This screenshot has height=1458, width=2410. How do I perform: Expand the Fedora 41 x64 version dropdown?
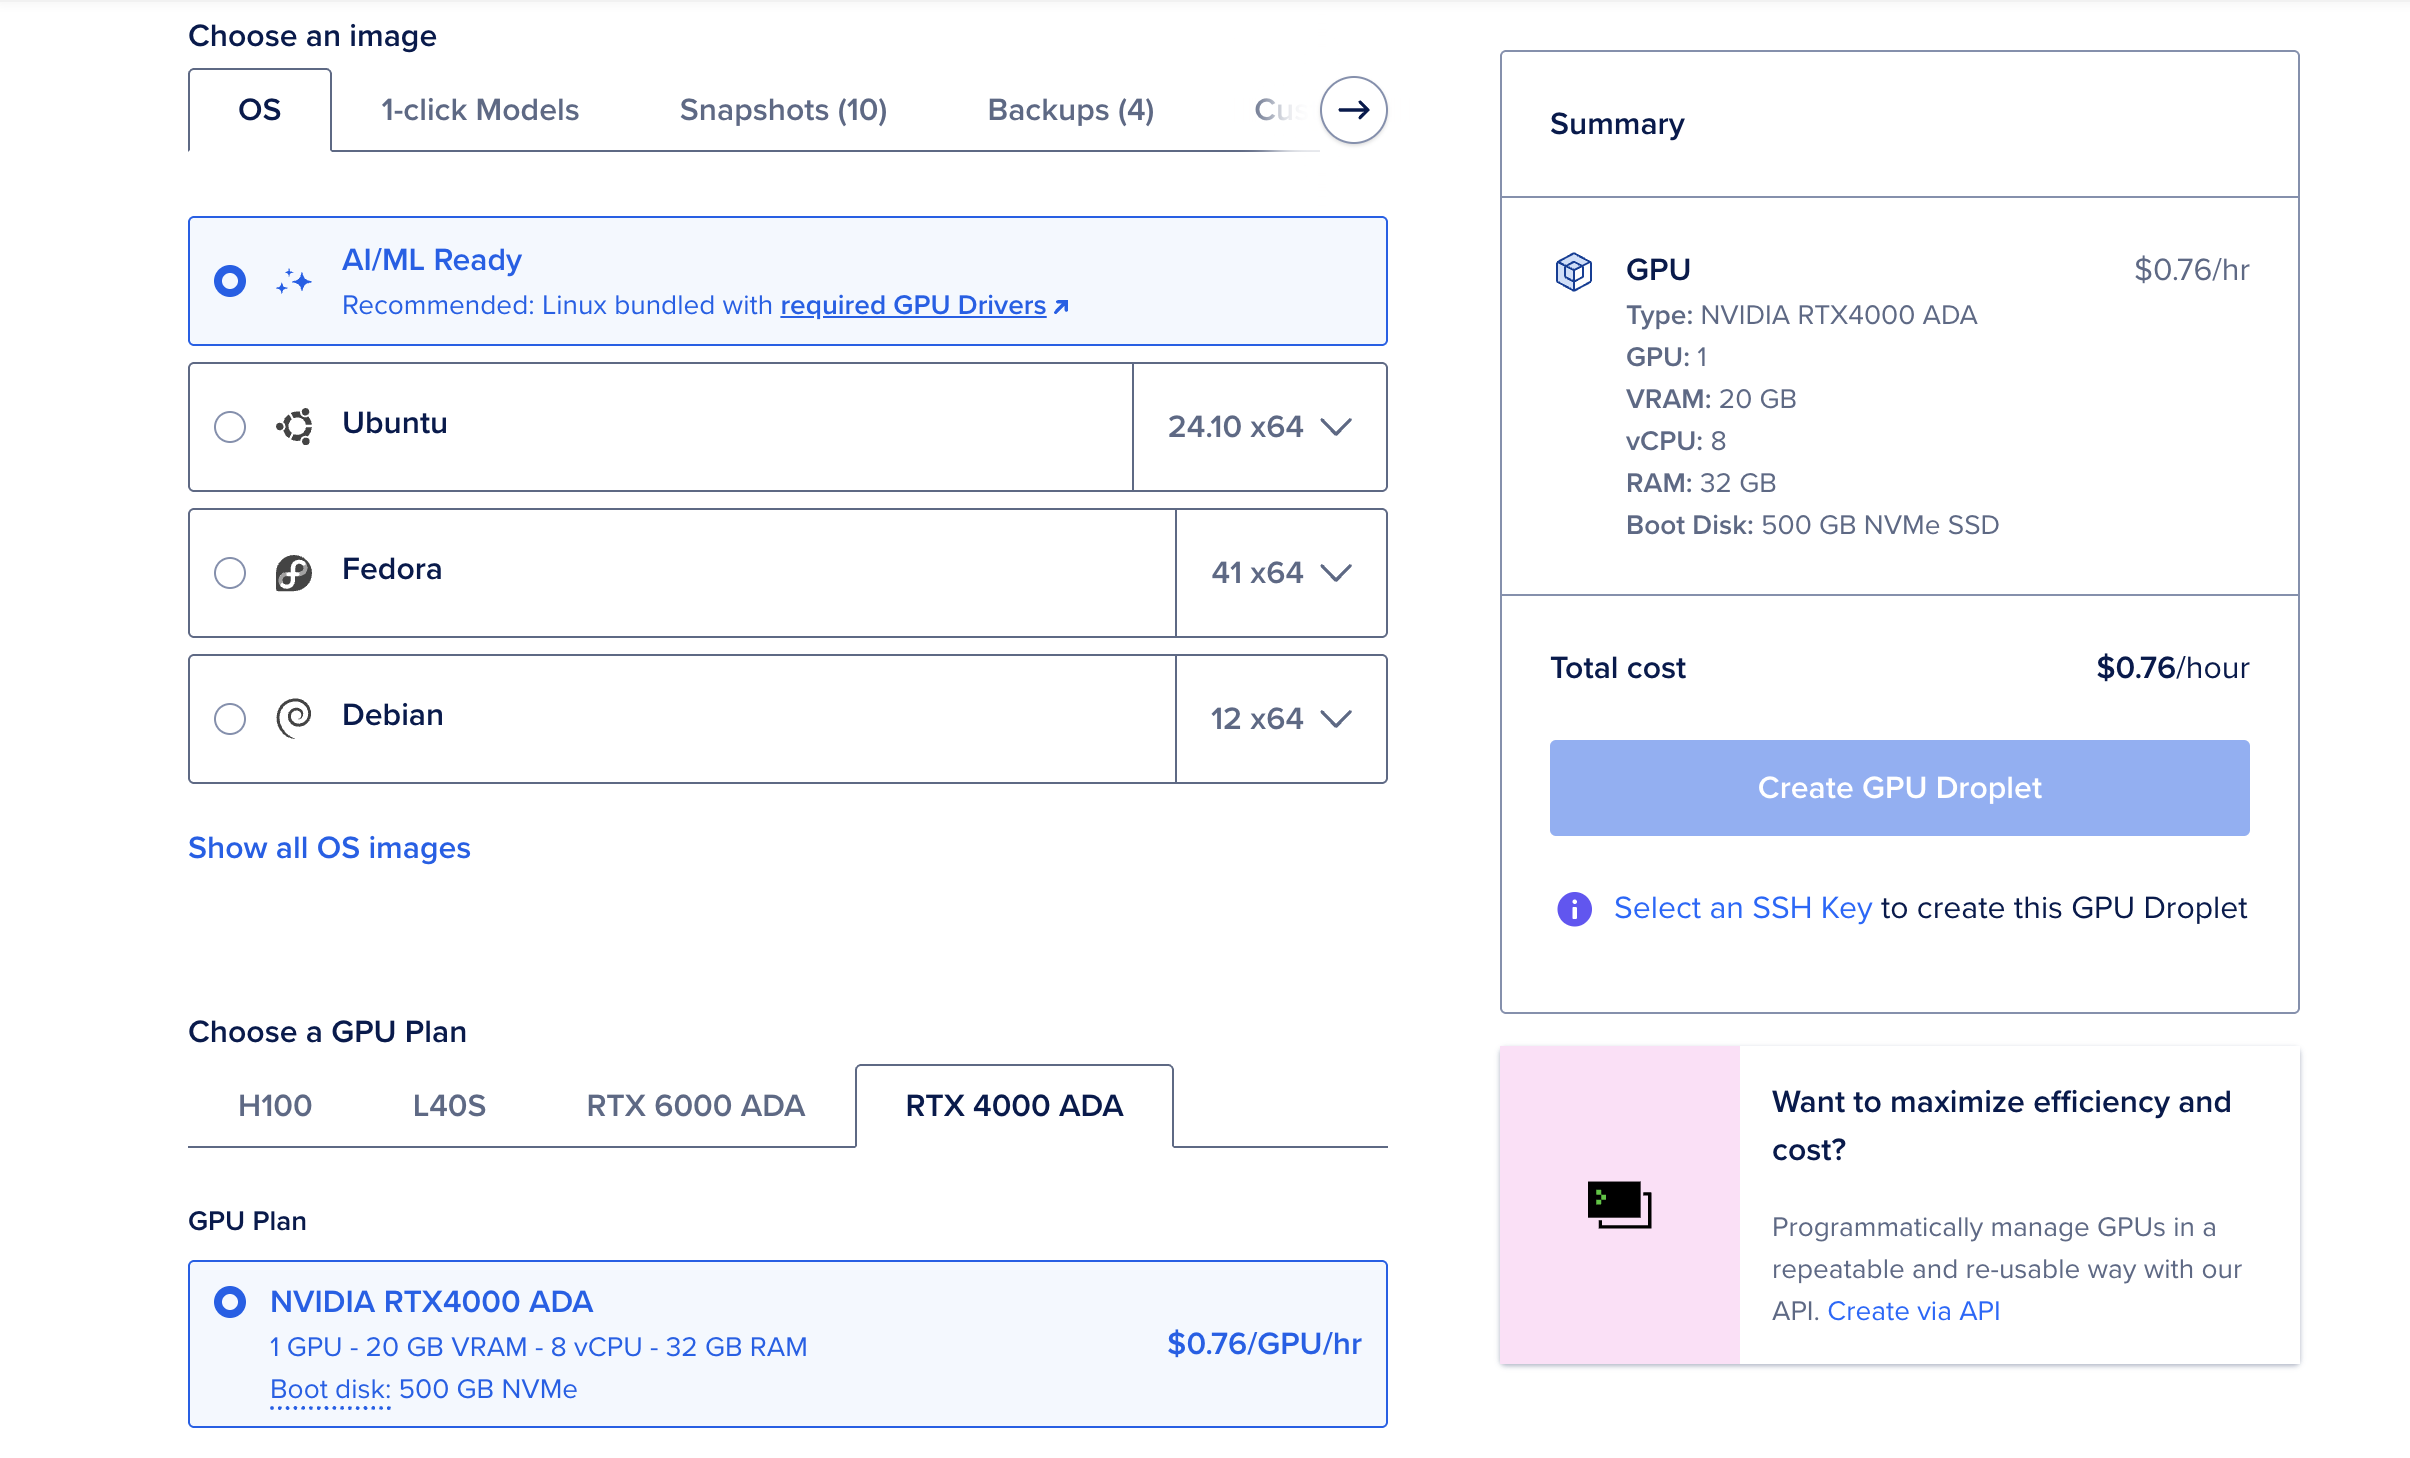click(1281, 573)
